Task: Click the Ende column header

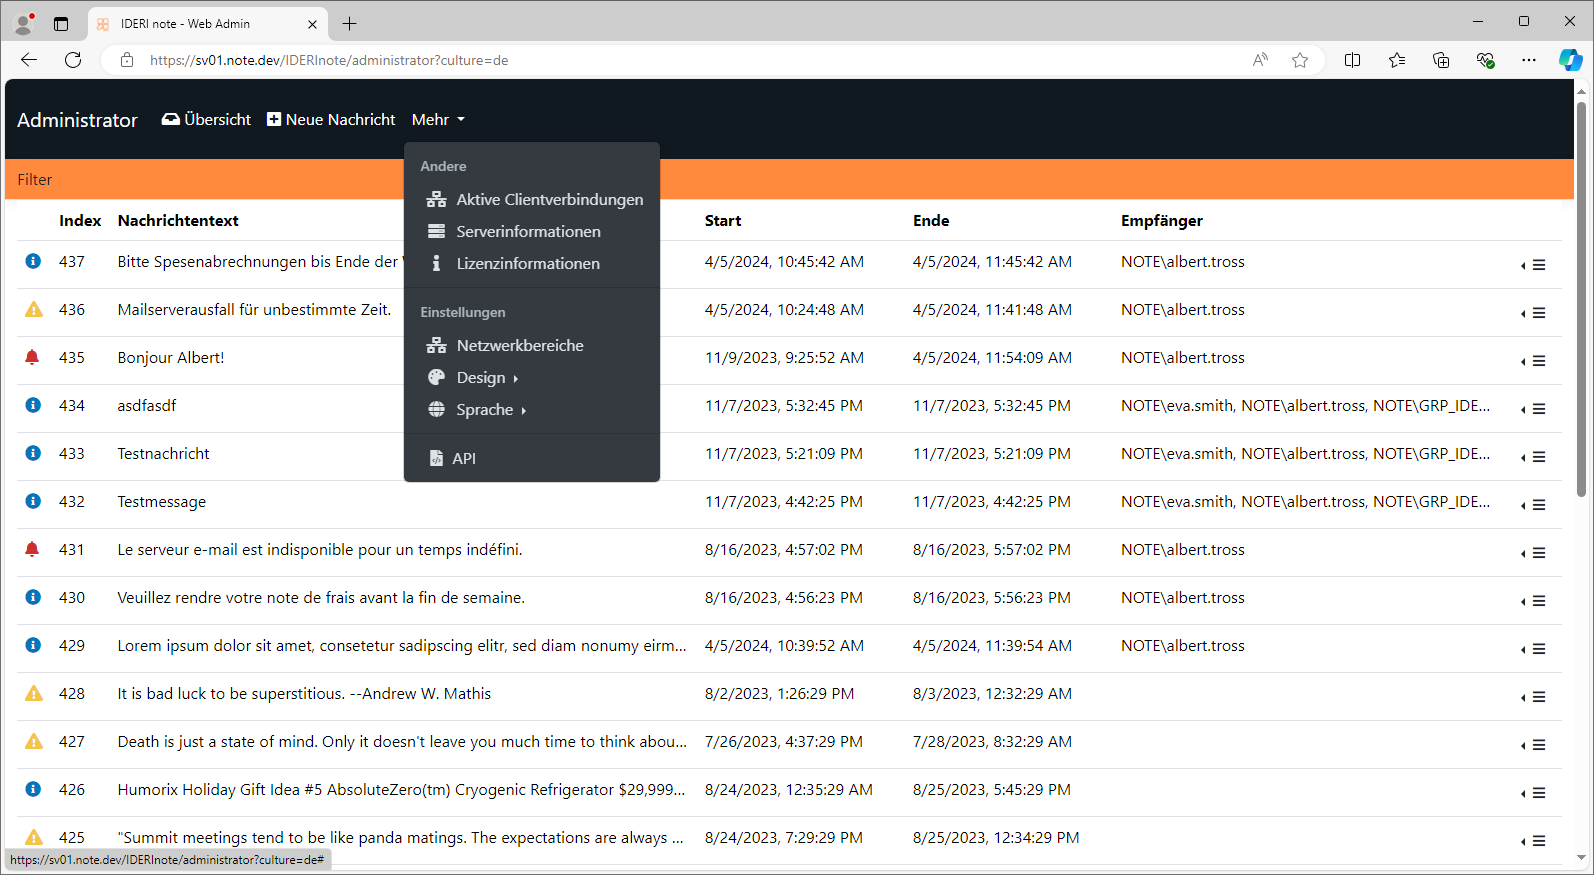Action: (x=931, y=221)
